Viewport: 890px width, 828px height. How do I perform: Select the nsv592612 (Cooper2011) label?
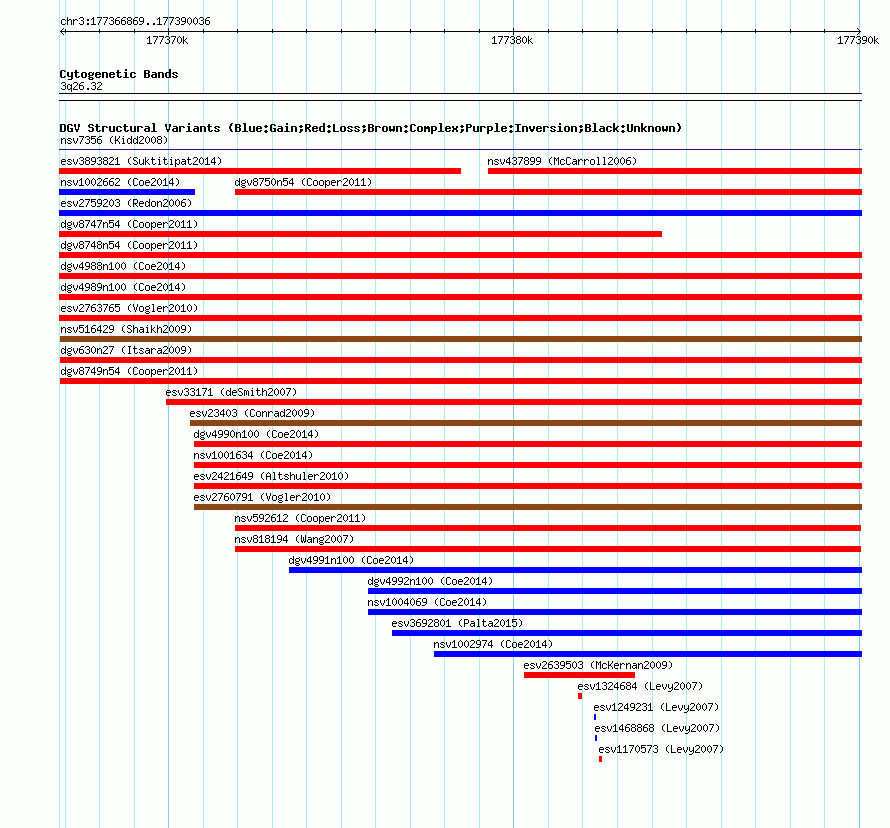[x=300, y=518]
